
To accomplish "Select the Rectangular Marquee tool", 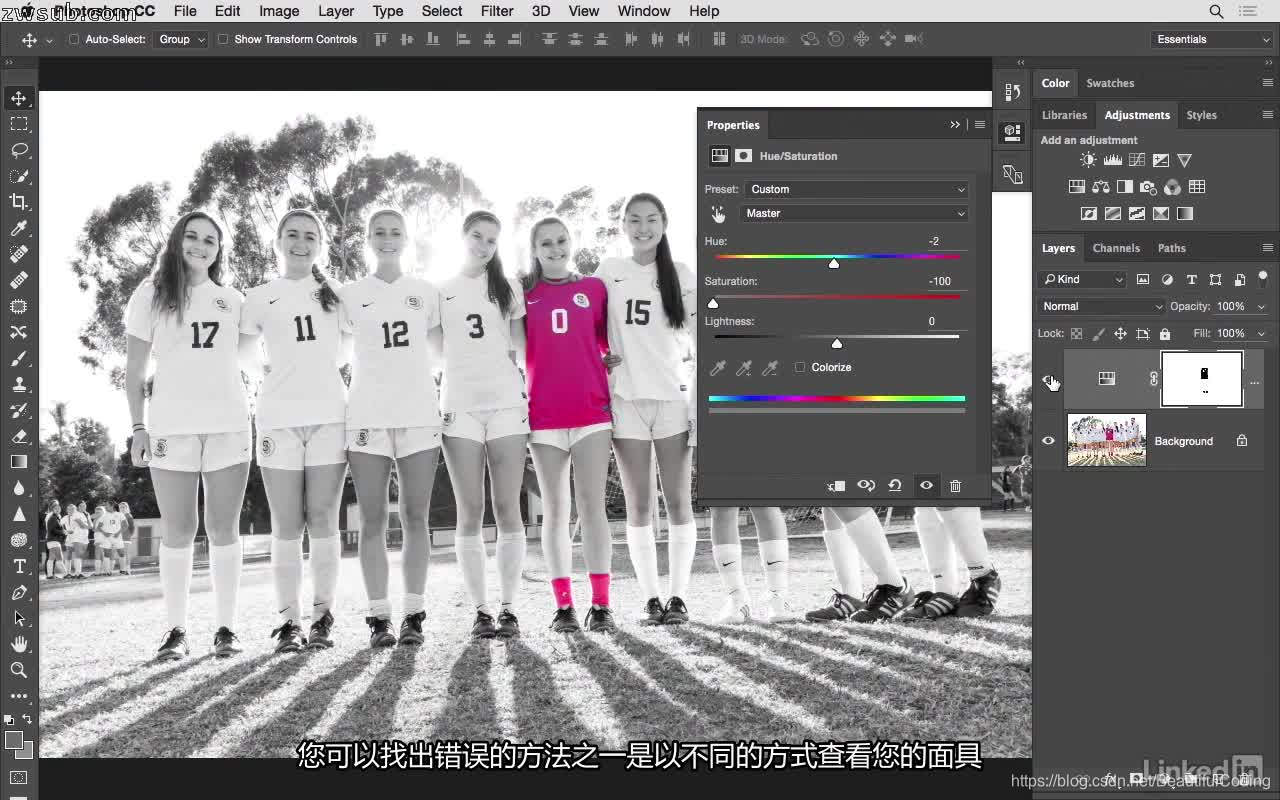I will (x=19, y=124).
